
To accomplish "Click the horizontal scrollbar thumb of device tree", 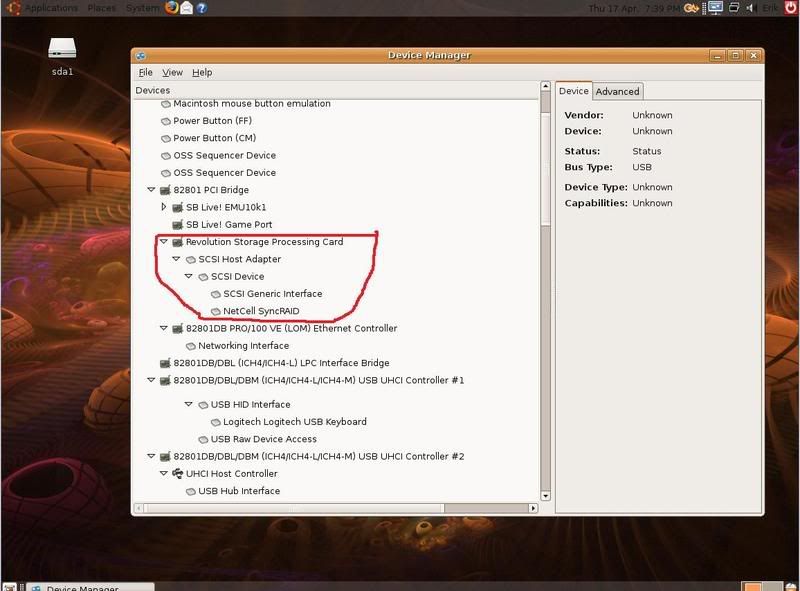I will (x=294, y=508).
